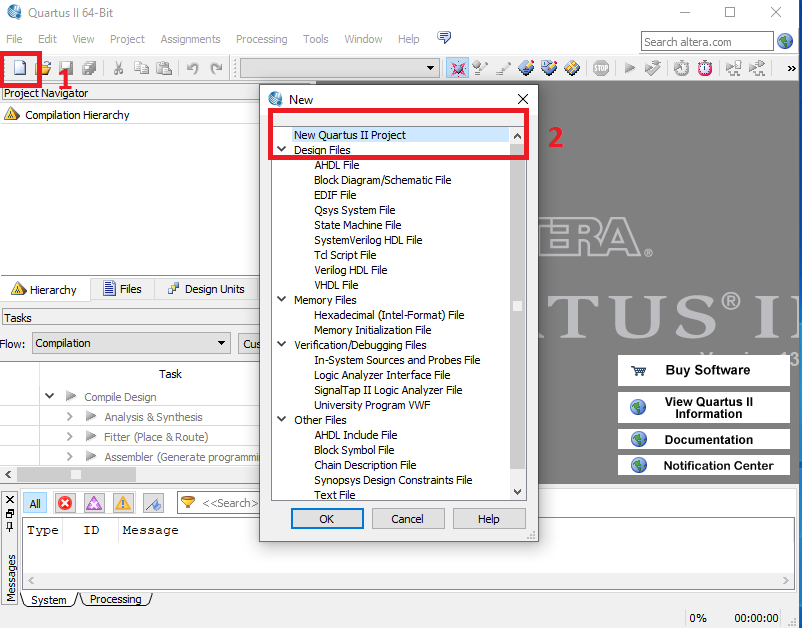Click into the Search altera.com field

coord(707,41)
